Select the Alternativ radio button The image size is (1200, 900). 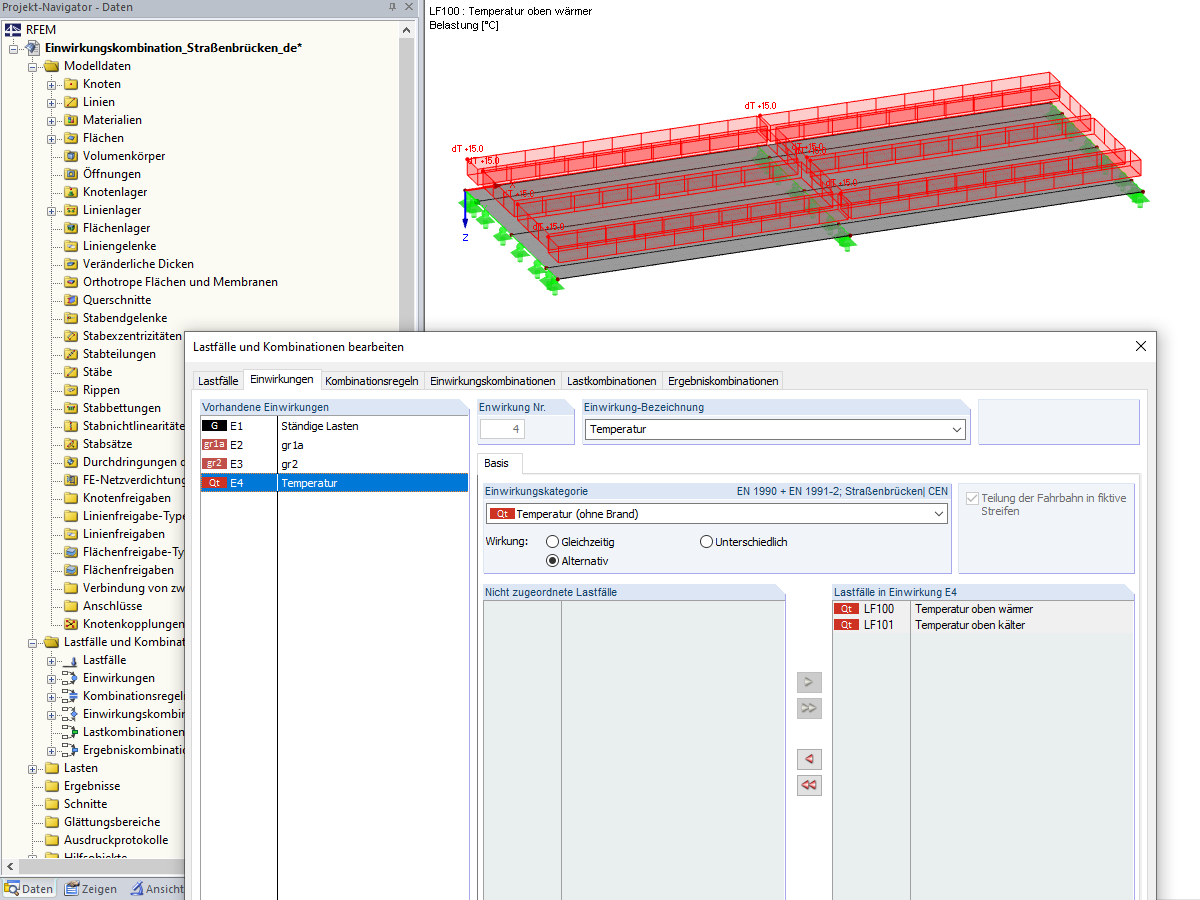tap(552, 561)
